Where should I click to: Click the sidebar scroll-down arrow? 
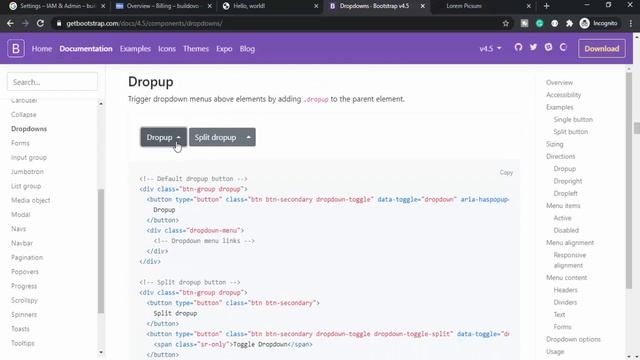tap(101, 352)
